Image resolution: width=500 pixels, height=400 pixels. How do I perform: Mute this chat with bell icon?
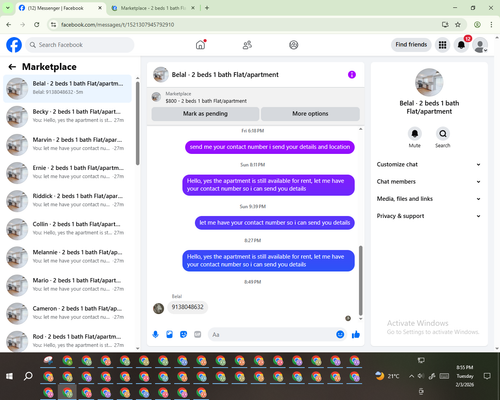point(414,134)
